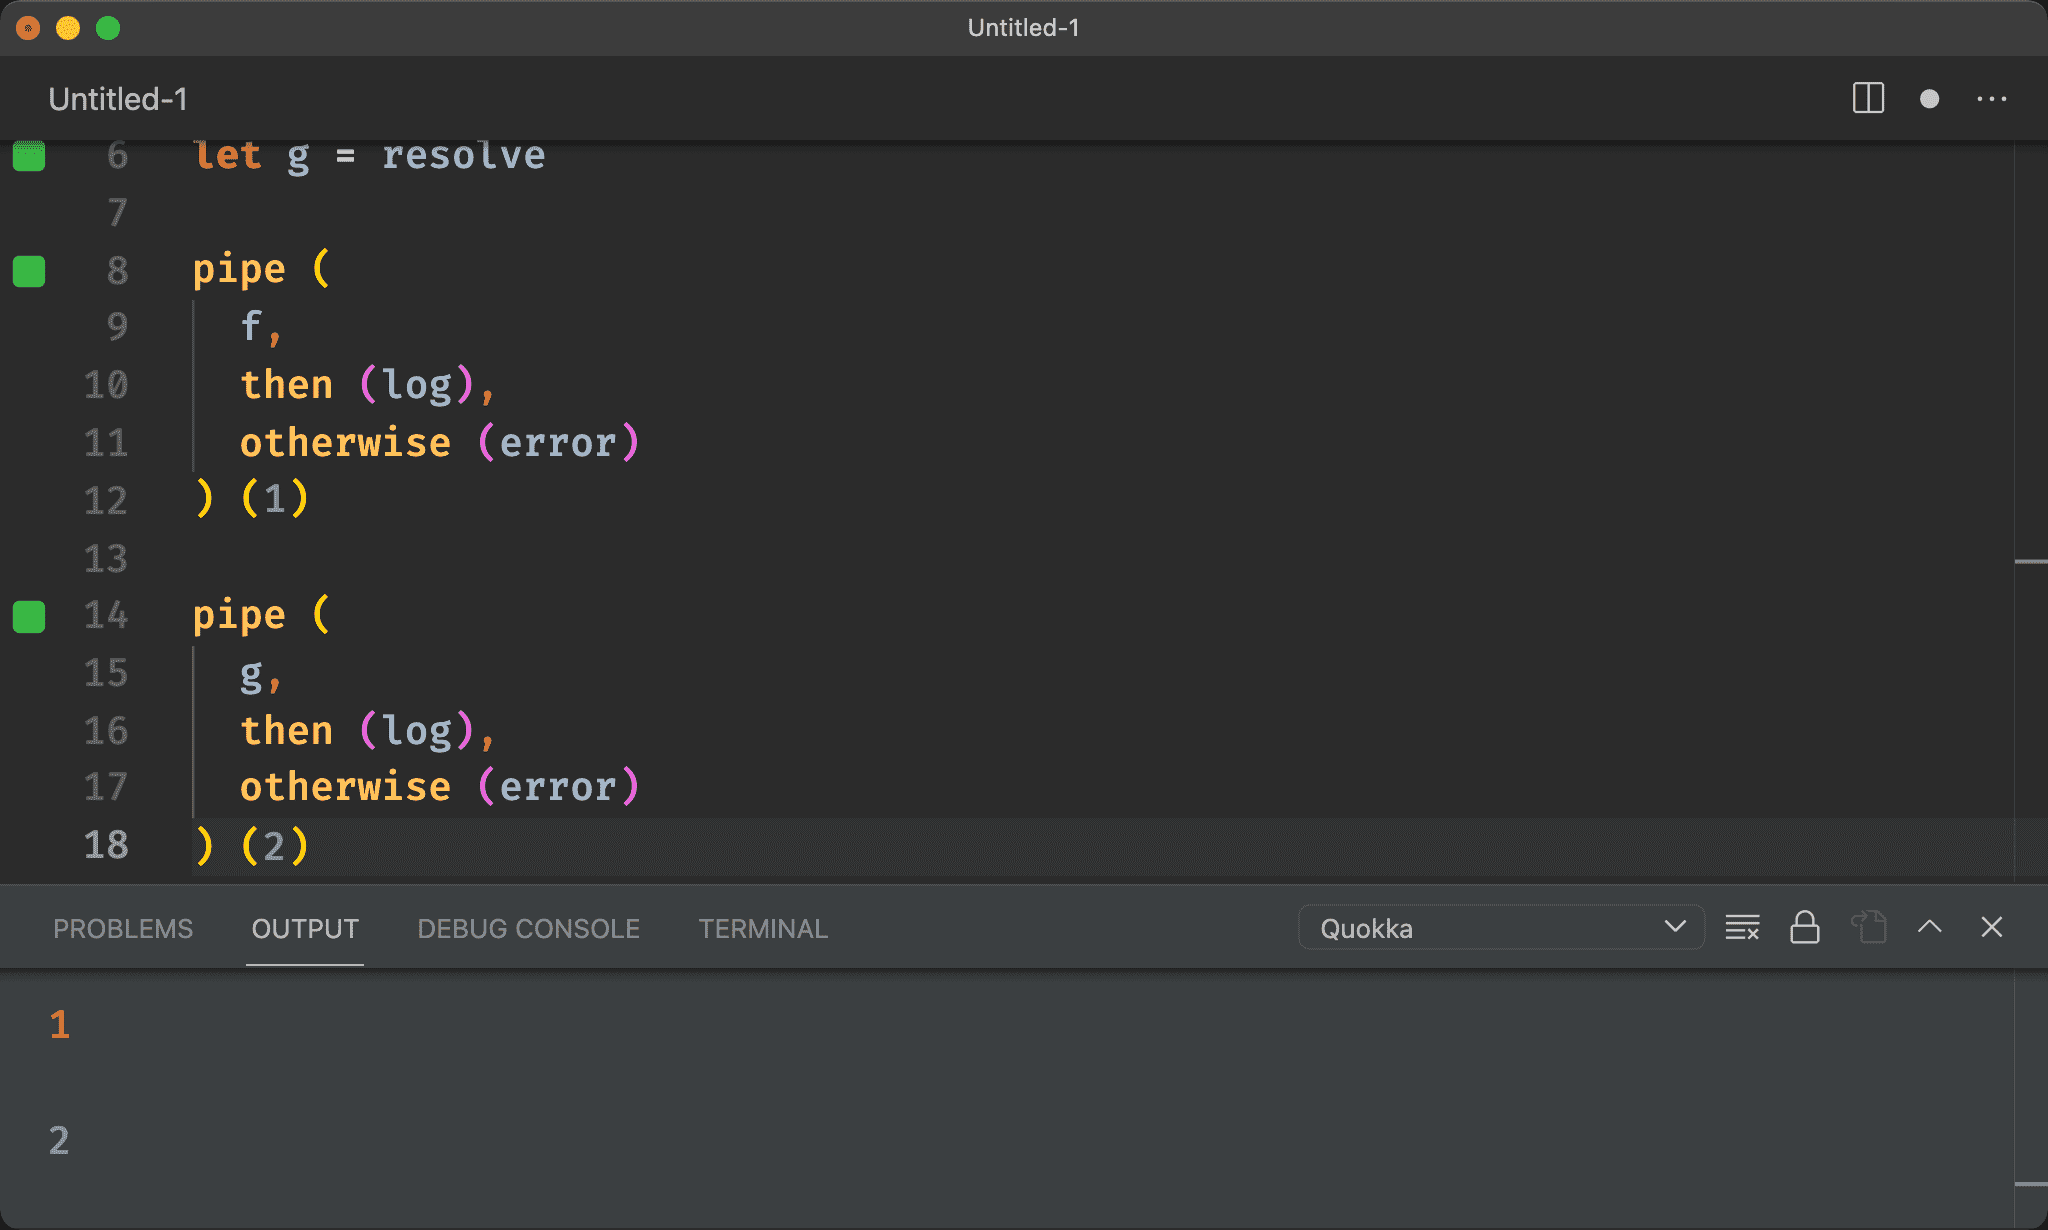Screen dimensions: 2048x1230
Task: Open the Quokka output channel dropdown
Action: click(x=1500, y=928)
